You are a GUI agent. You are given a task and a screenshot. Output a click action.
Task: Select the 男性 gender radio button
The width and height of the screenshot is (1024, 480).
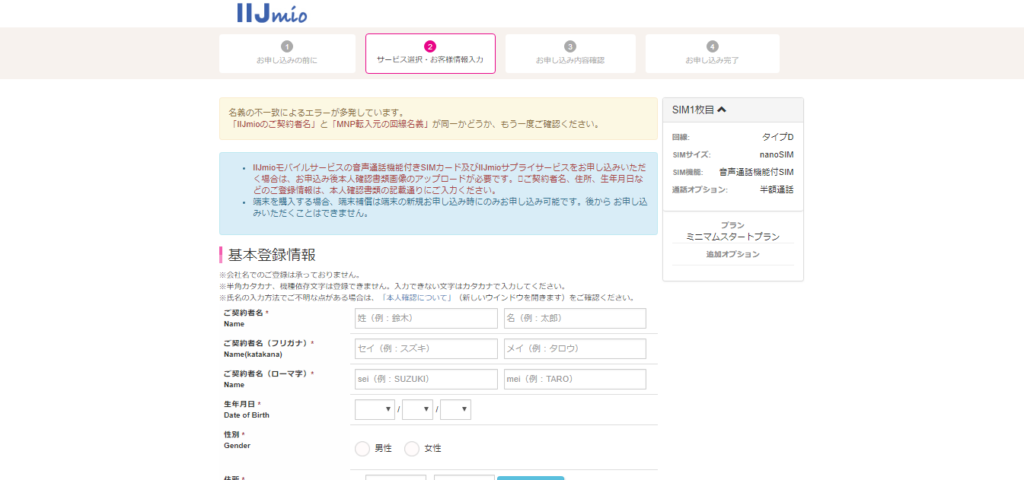362,449
